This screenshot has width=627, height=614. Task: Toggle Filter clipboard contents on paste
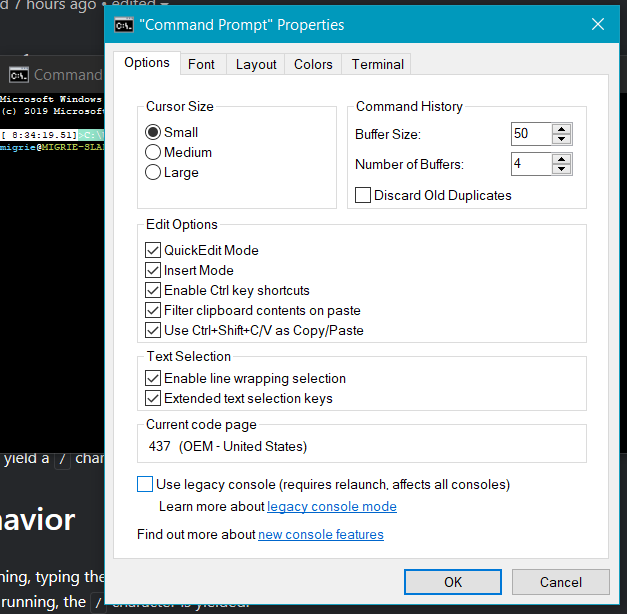tap(153, 310)
